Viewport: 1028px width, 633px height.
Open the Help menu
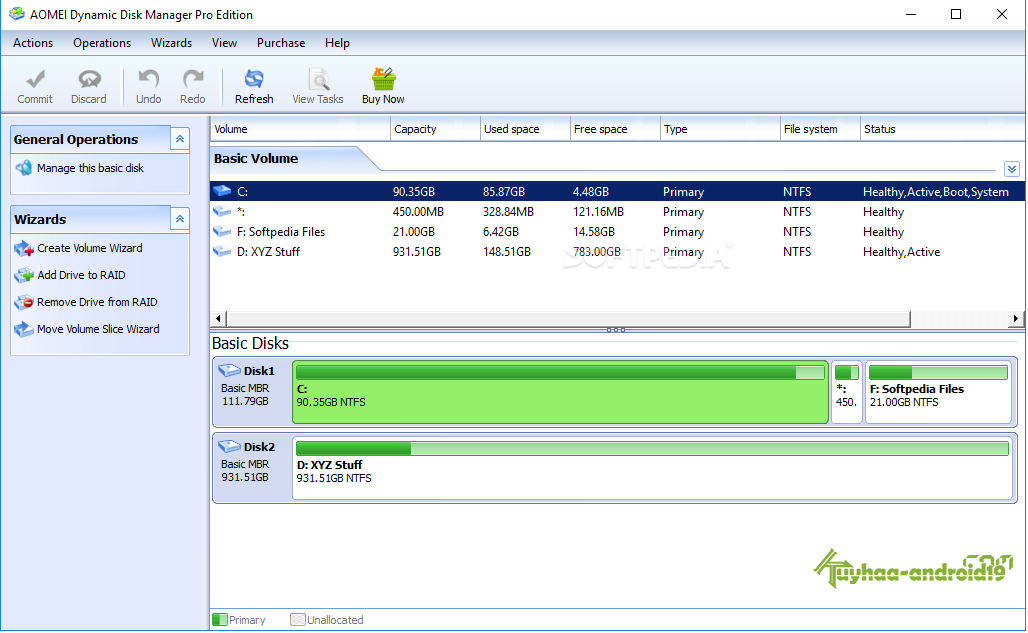pos(337,43)
